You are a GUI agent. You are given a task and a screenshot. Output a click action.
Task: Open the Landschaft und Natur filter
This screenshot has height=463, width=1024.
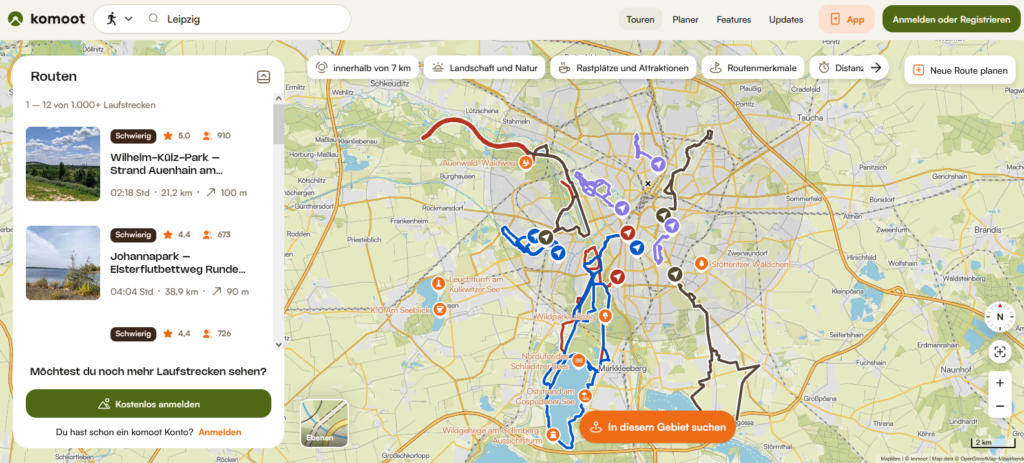[x=485, y=68]
